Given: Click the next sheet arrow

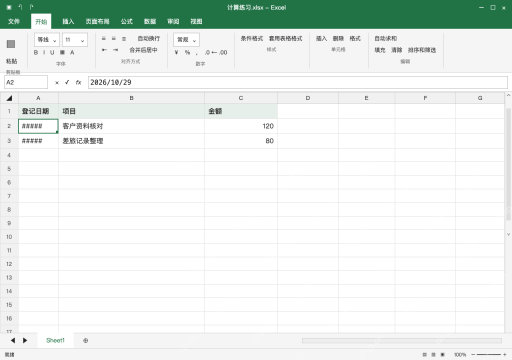Looking at the screenshot, I should point(25,340).
